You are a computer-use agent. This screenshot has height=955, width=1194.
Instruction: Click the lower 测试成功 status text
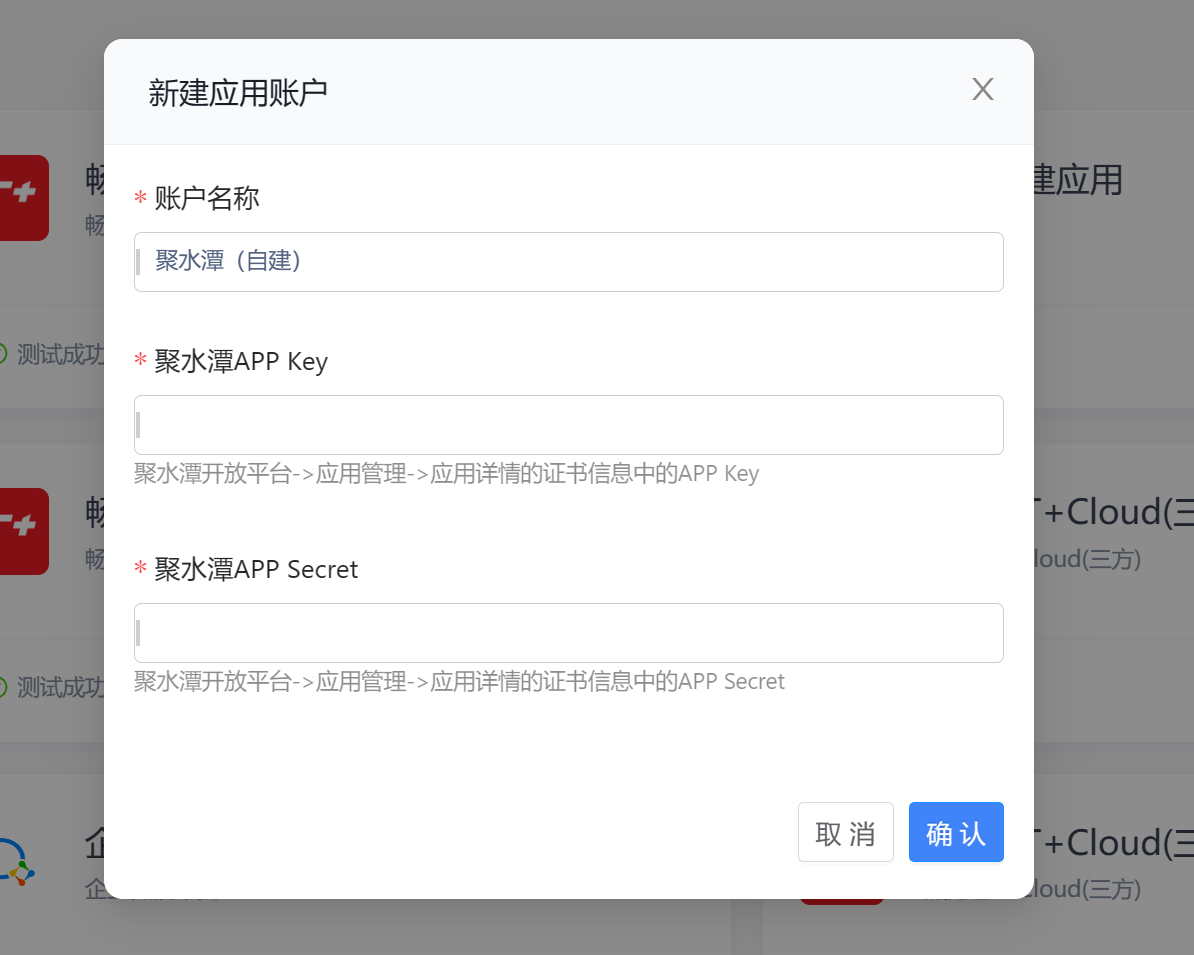pyautogui.click(x=60, y=687)
